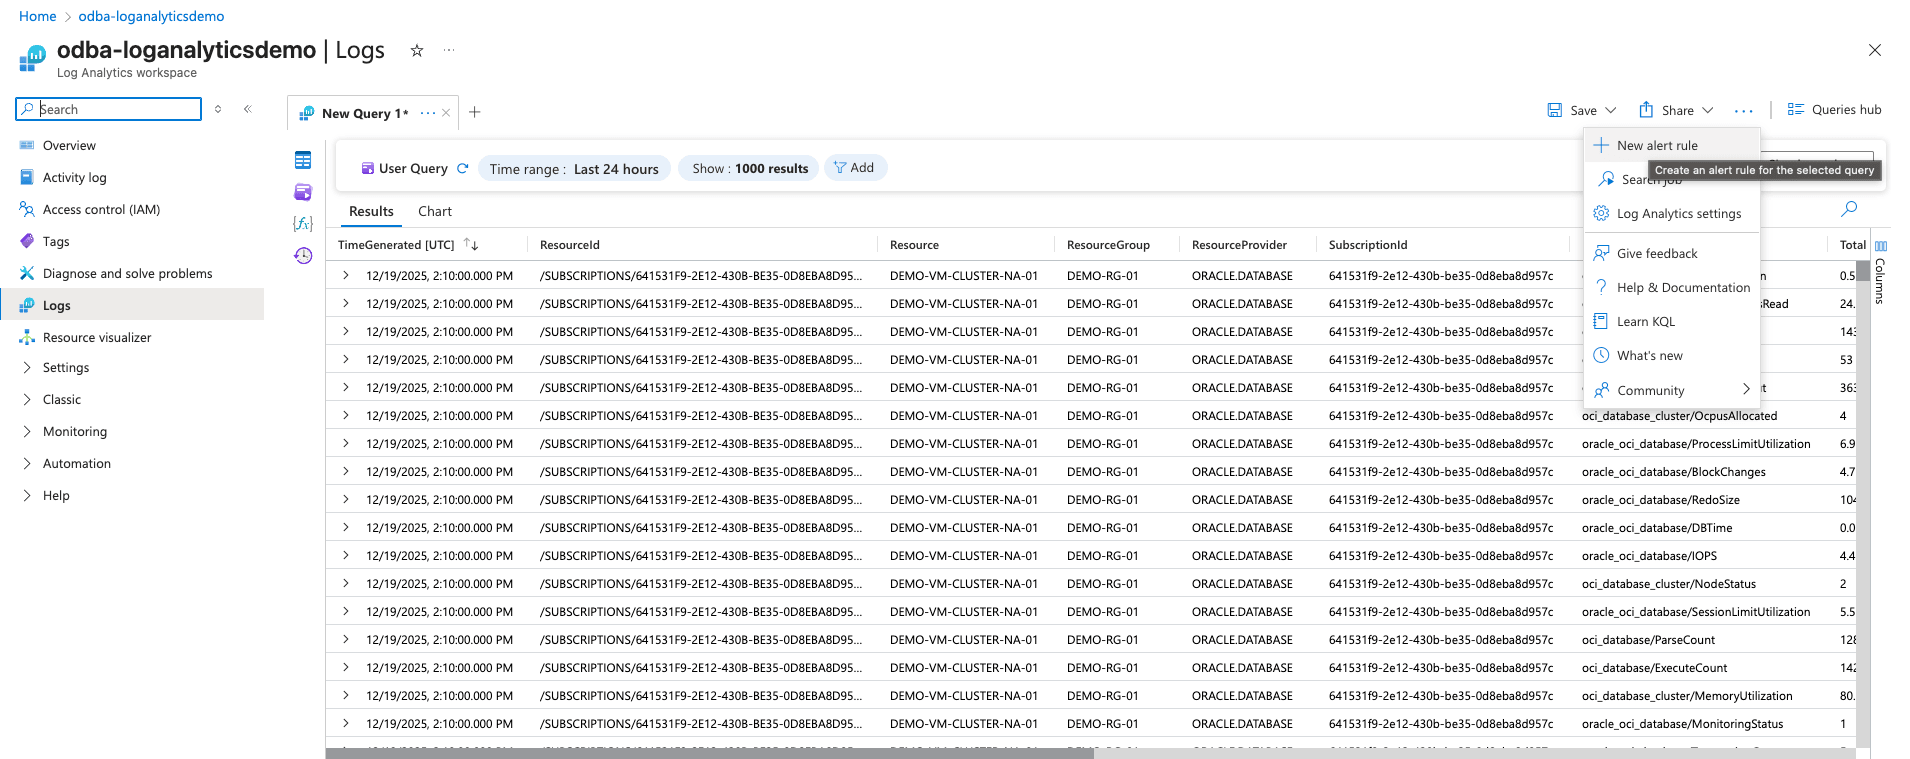This screenshot has width=1910, height=759.
Task: Choose Give feedback from the menu
Action: coord(1671,253)
